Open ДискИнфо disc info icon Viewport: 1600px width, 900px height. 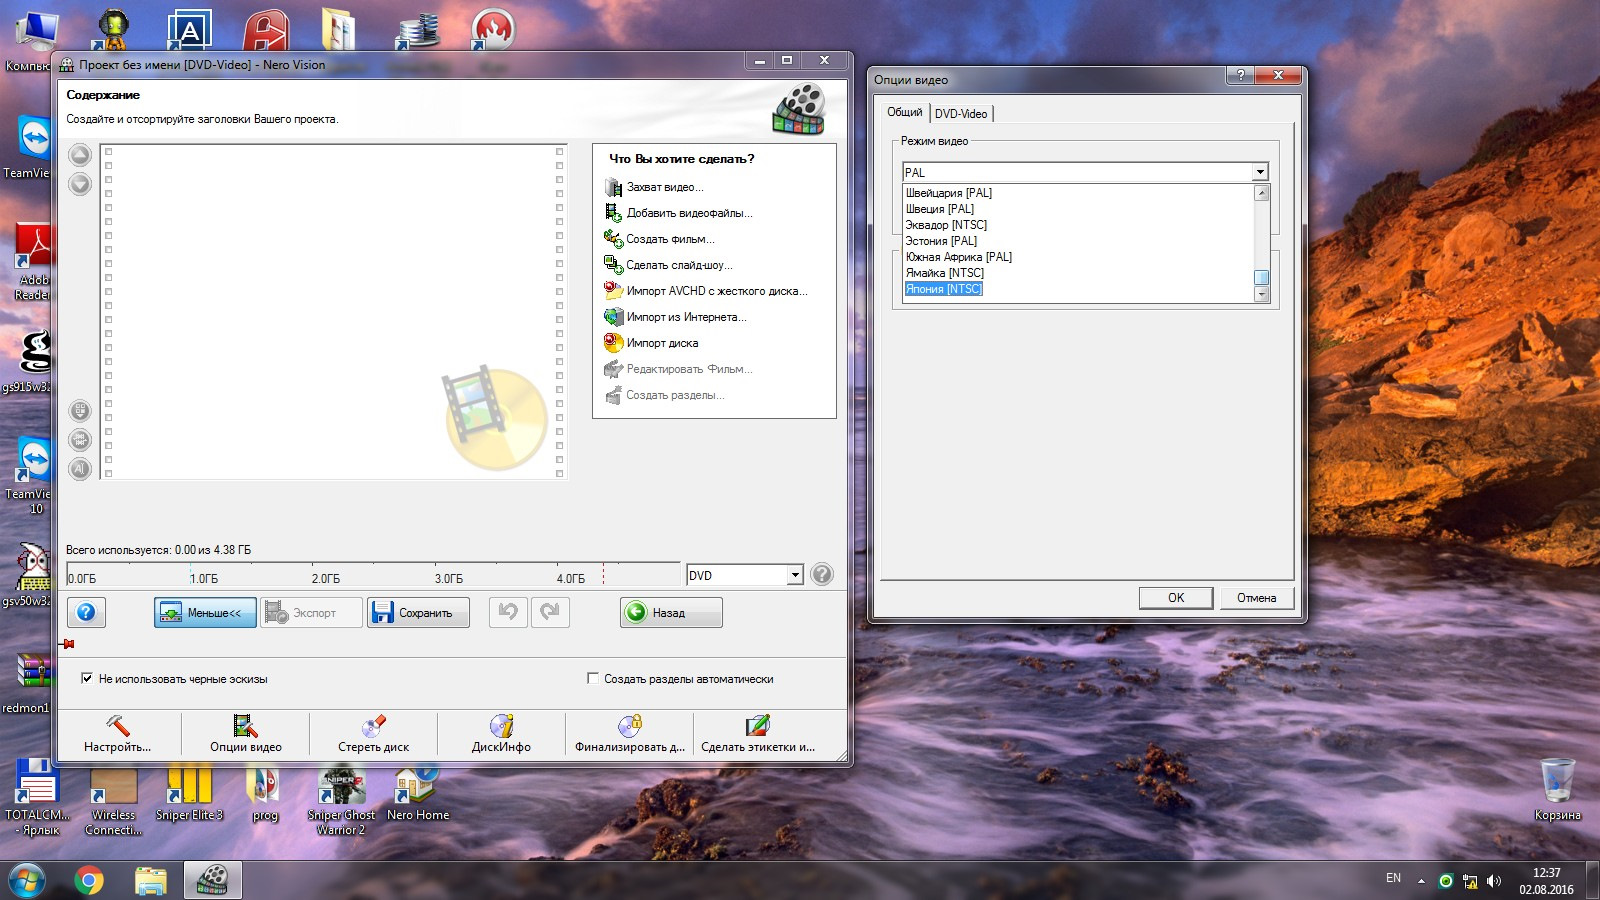pos(501,726)
